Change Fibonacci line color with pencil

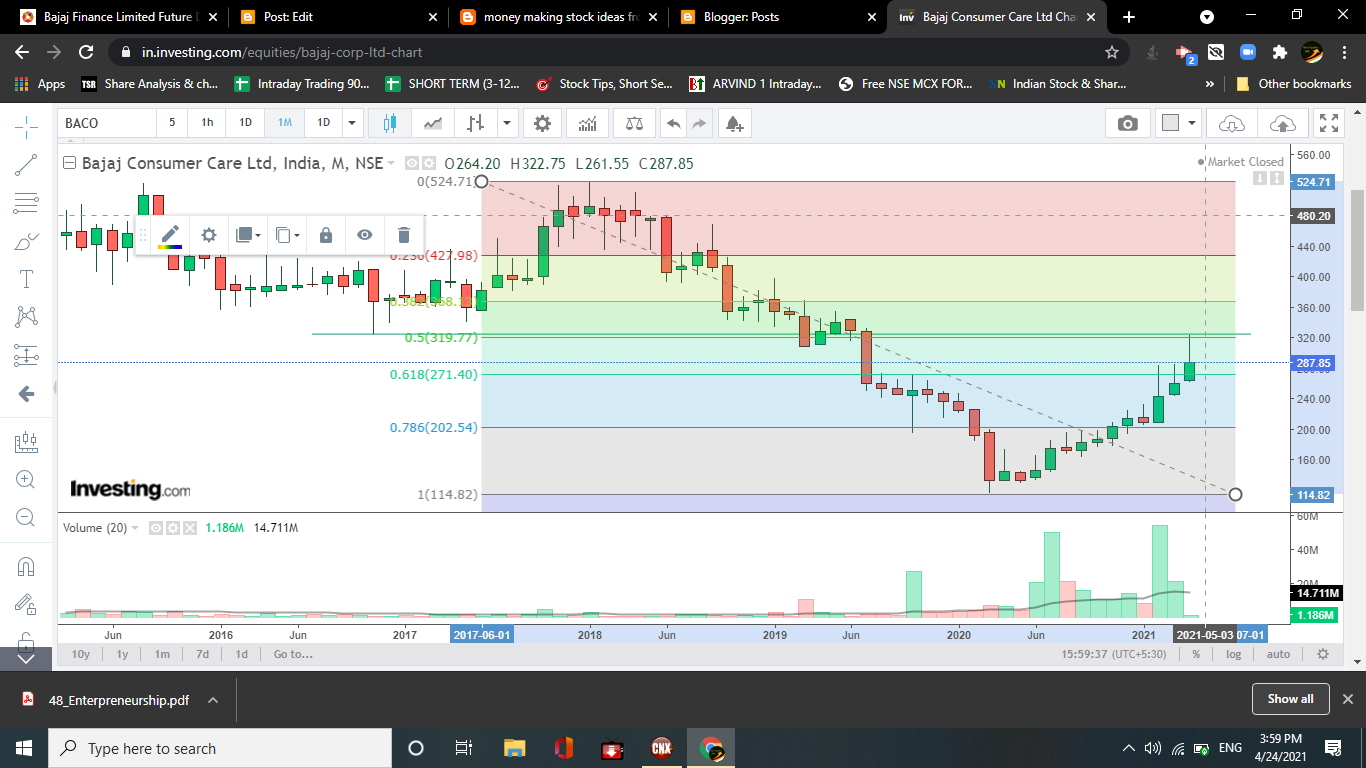(171, 235)
